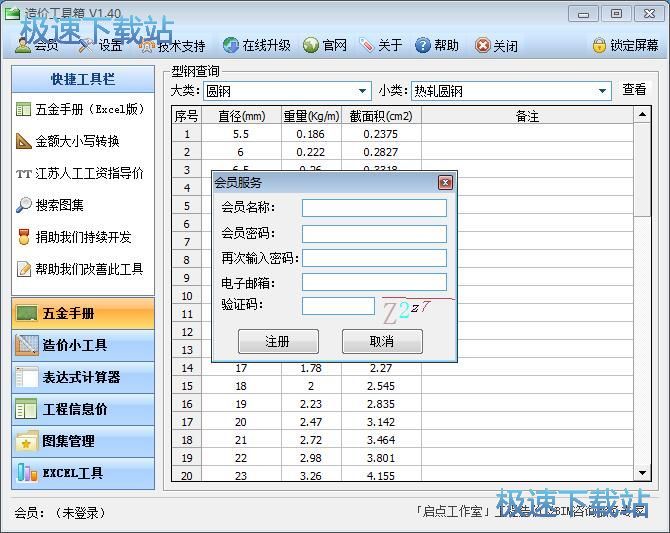Focus the 再次输入密码 field

tap(374, 258)
